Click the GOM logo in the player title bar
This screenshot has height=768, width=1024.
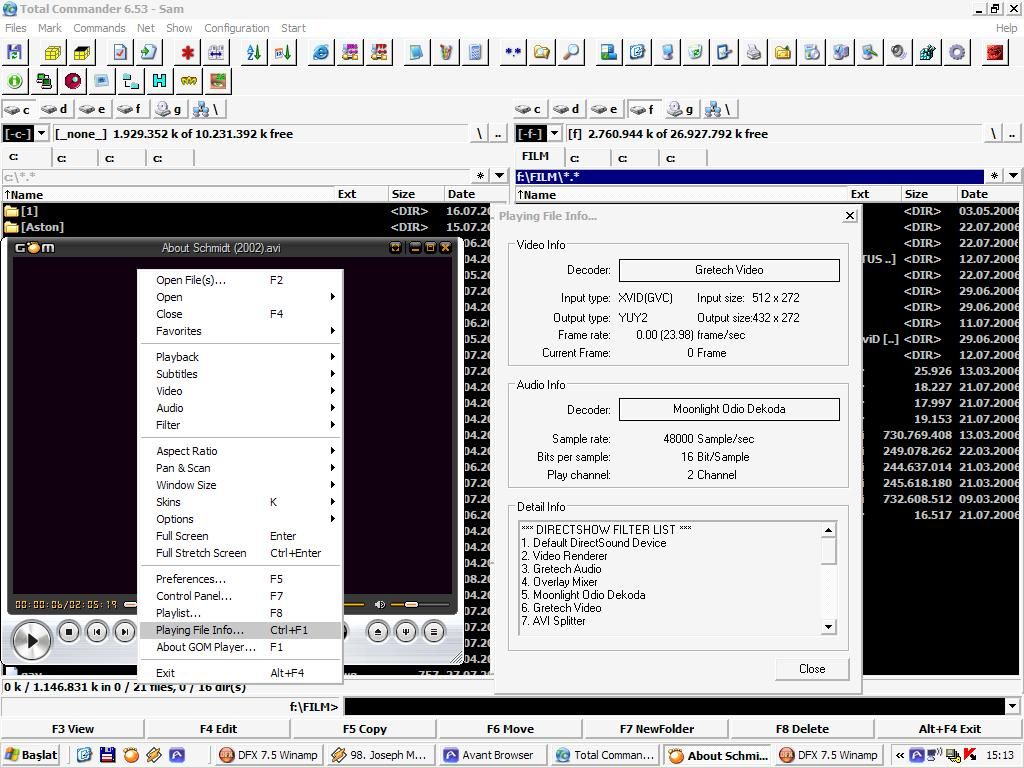click(35, 248)
